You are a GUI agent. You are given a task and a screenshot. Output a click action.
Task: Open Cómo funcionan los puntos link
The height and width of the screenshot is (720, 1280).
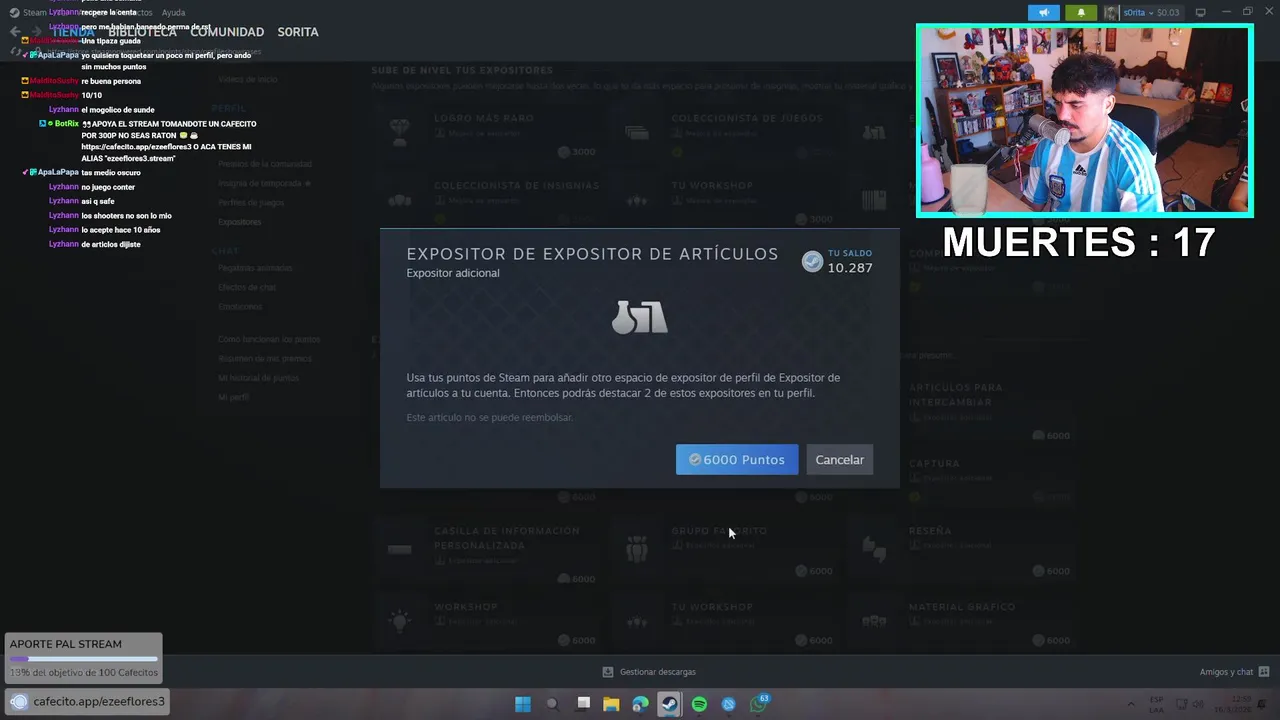[x=268, y=340]
